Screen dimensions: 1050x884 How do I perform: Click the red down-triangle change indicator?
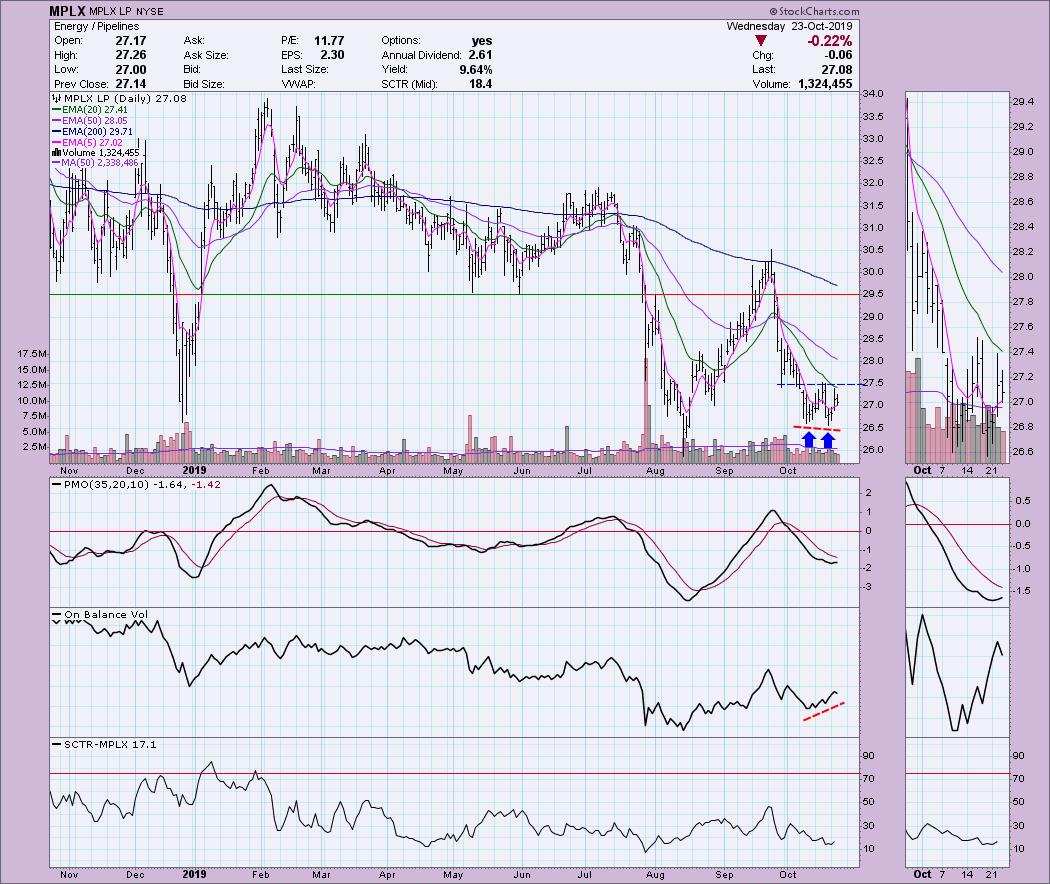(760, 42)
